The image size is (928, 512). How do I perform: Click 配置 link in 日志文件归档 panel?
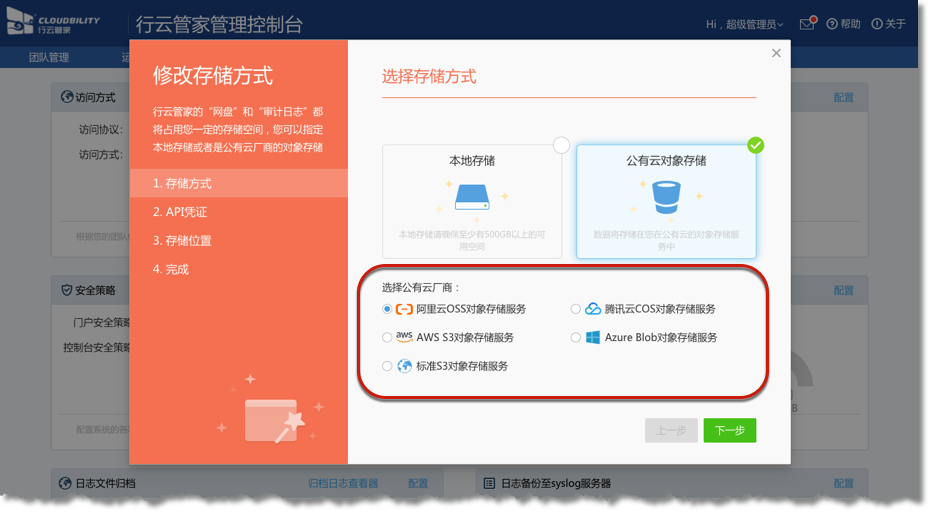(x=418, y=484)
